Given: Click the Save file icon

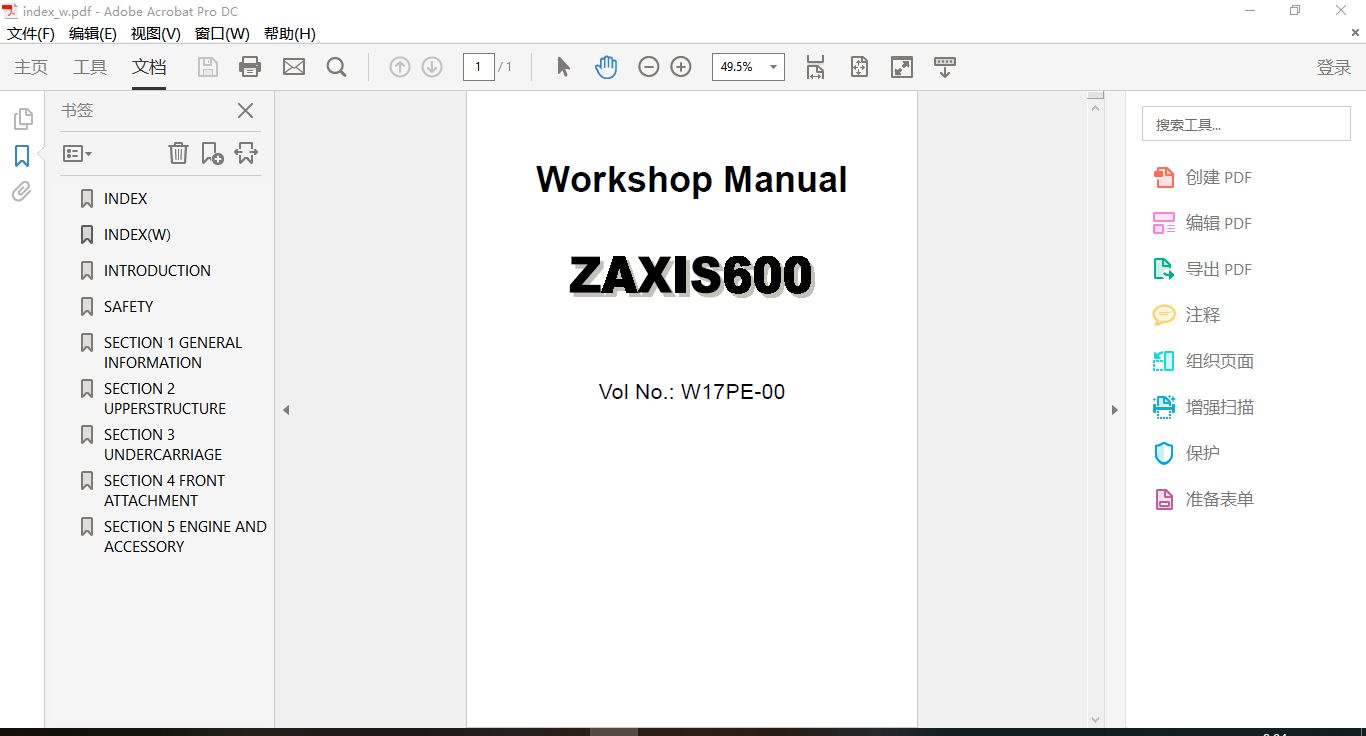Looking at the screenshot, I should pos(208,67).
